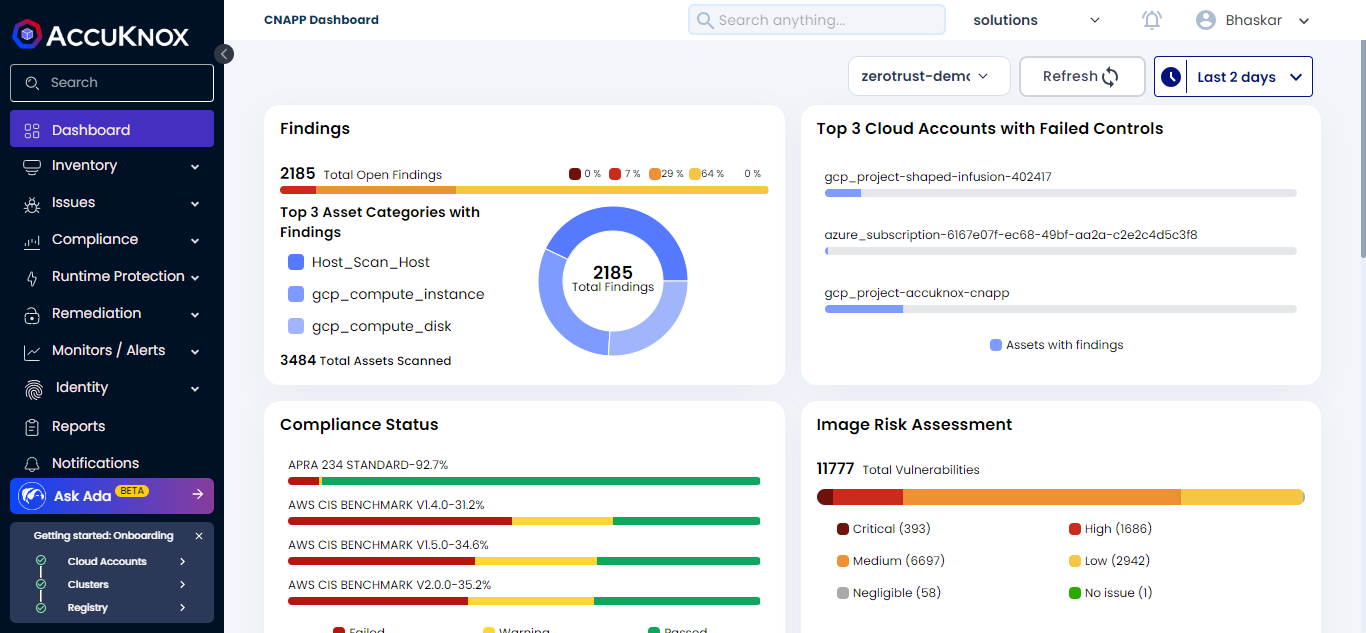Click the user avatar icon beside Bhaskar

point(1206,20)
